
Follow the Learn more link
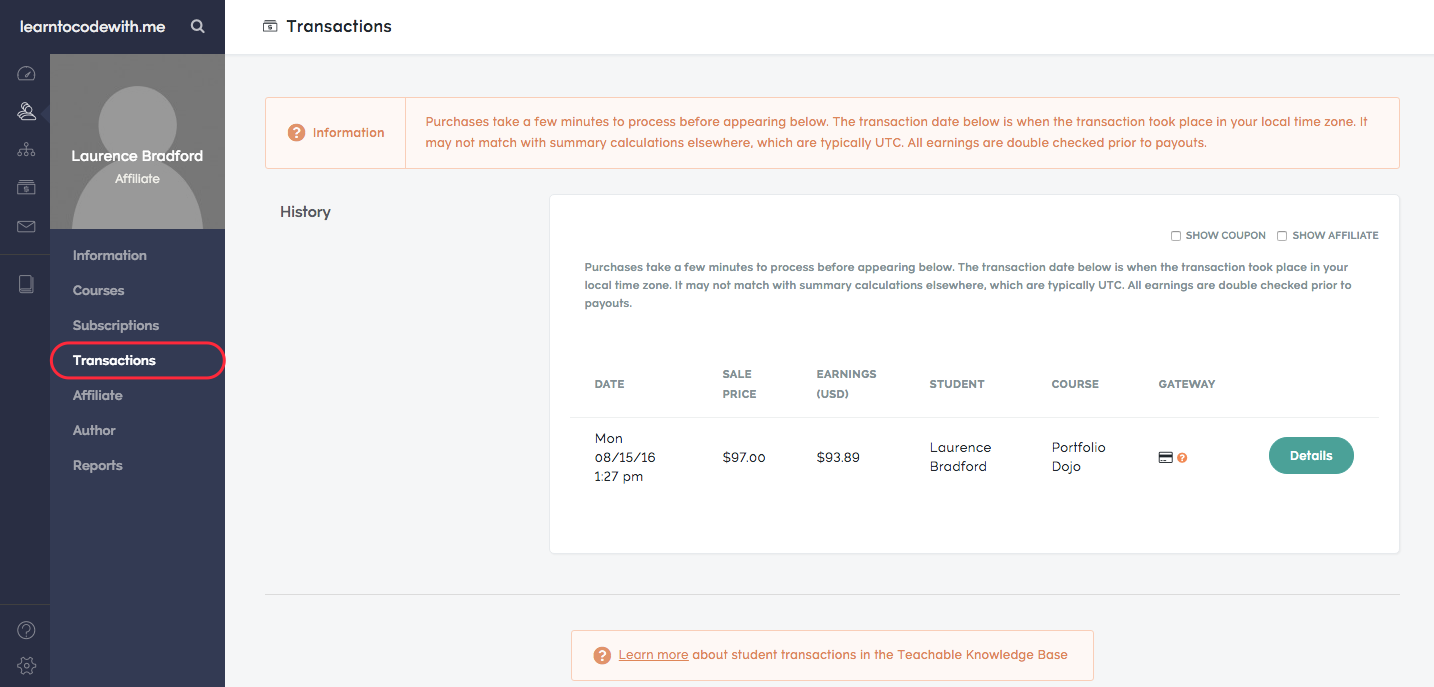(x=653, y=655)
